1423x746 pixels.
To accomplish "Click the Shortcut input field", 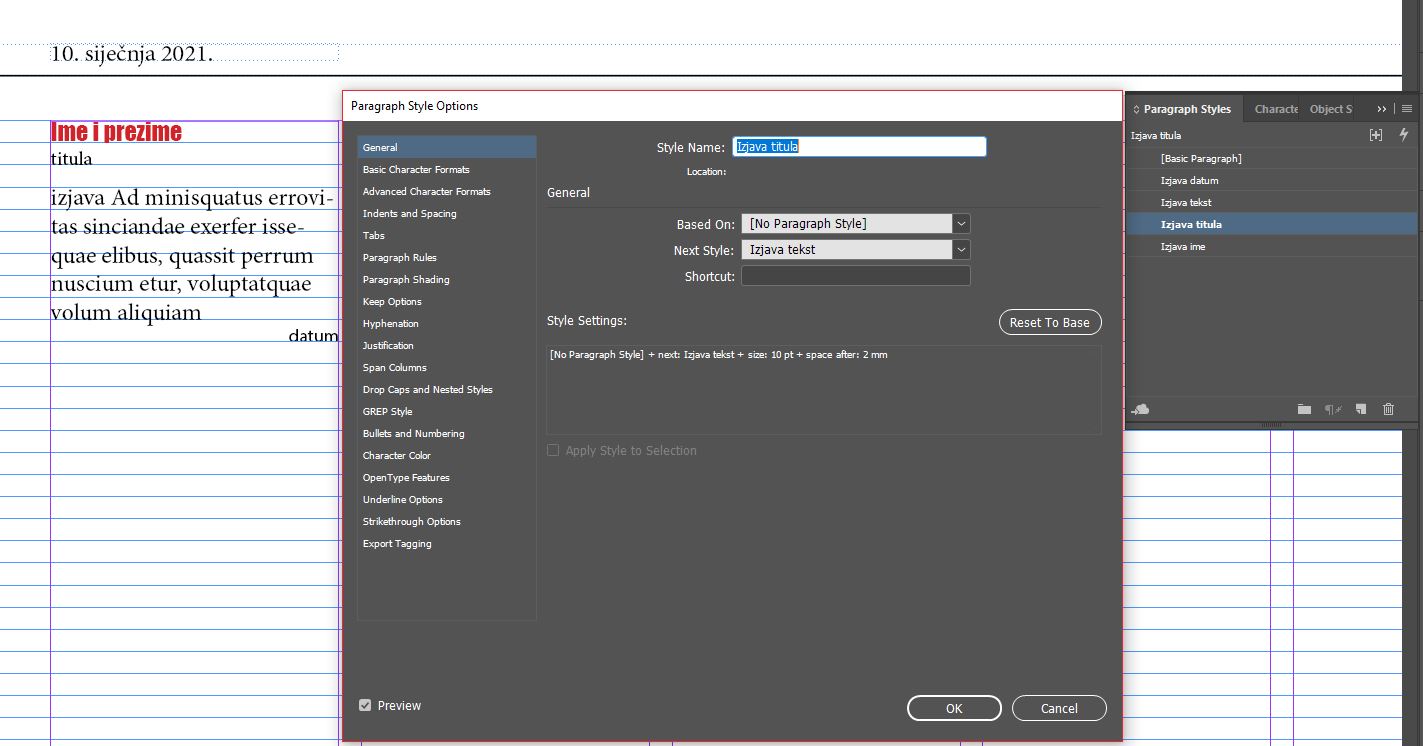I will (855, 276).
